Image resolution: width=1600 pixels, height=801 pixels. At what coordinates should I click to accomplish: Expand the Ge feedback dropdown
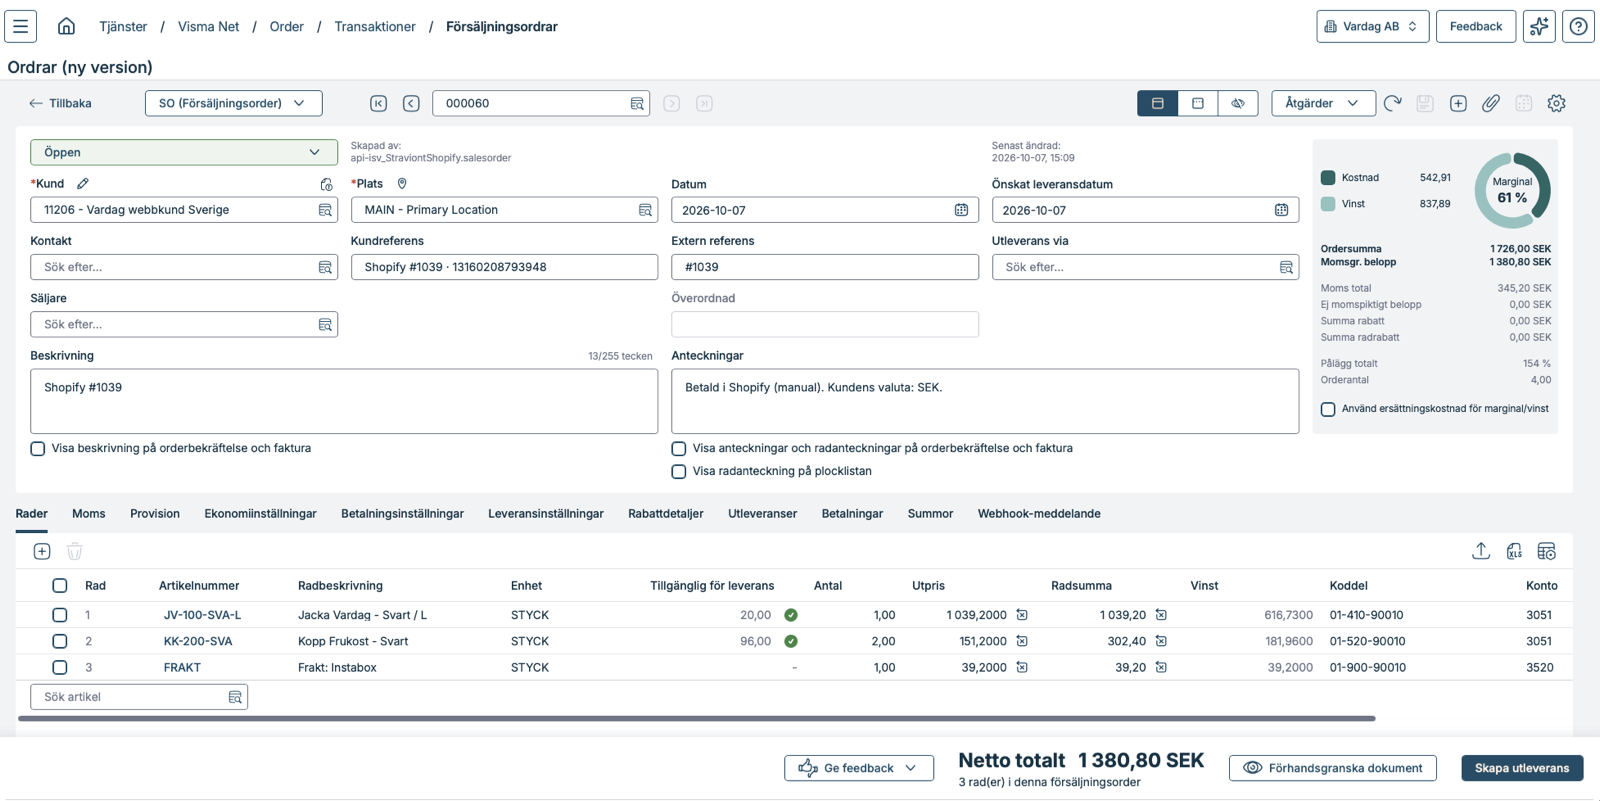point(859,768)
